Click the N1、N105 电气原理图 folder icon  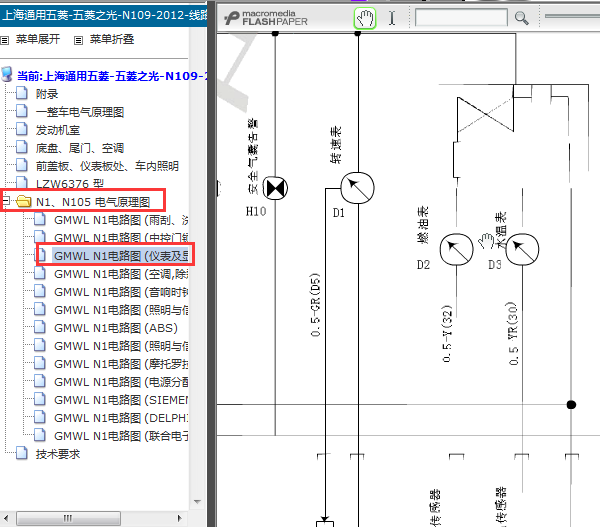(x=24, y=201)
